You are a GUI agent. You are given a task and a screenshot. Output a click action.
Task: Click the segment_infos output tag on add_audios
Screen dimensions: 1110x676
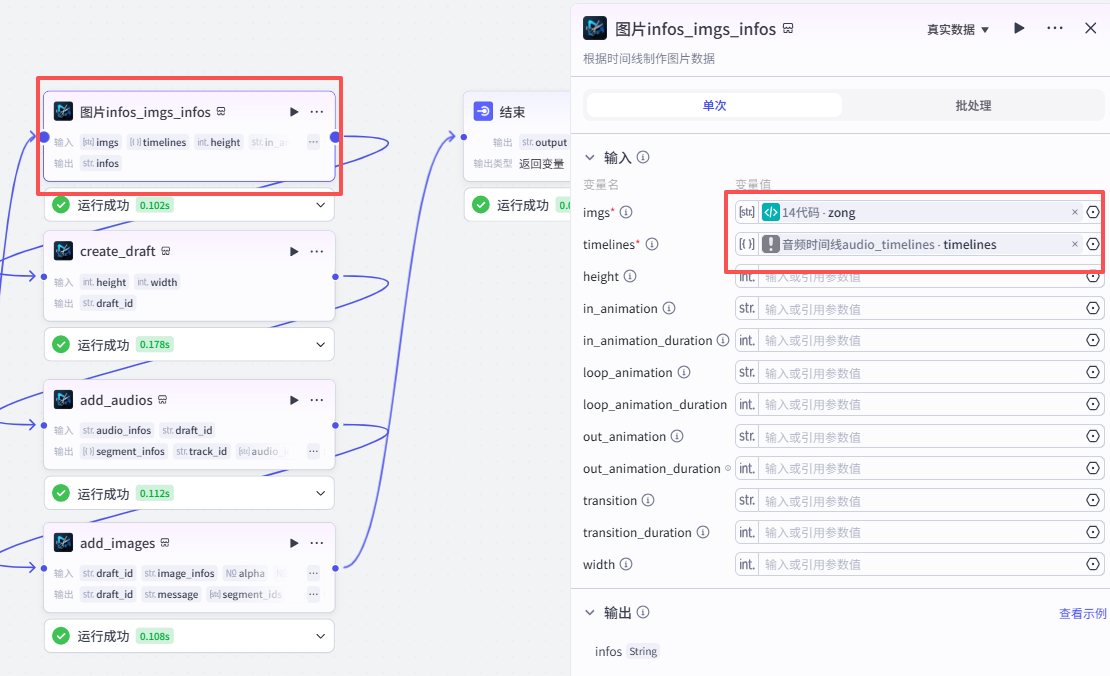124,451
